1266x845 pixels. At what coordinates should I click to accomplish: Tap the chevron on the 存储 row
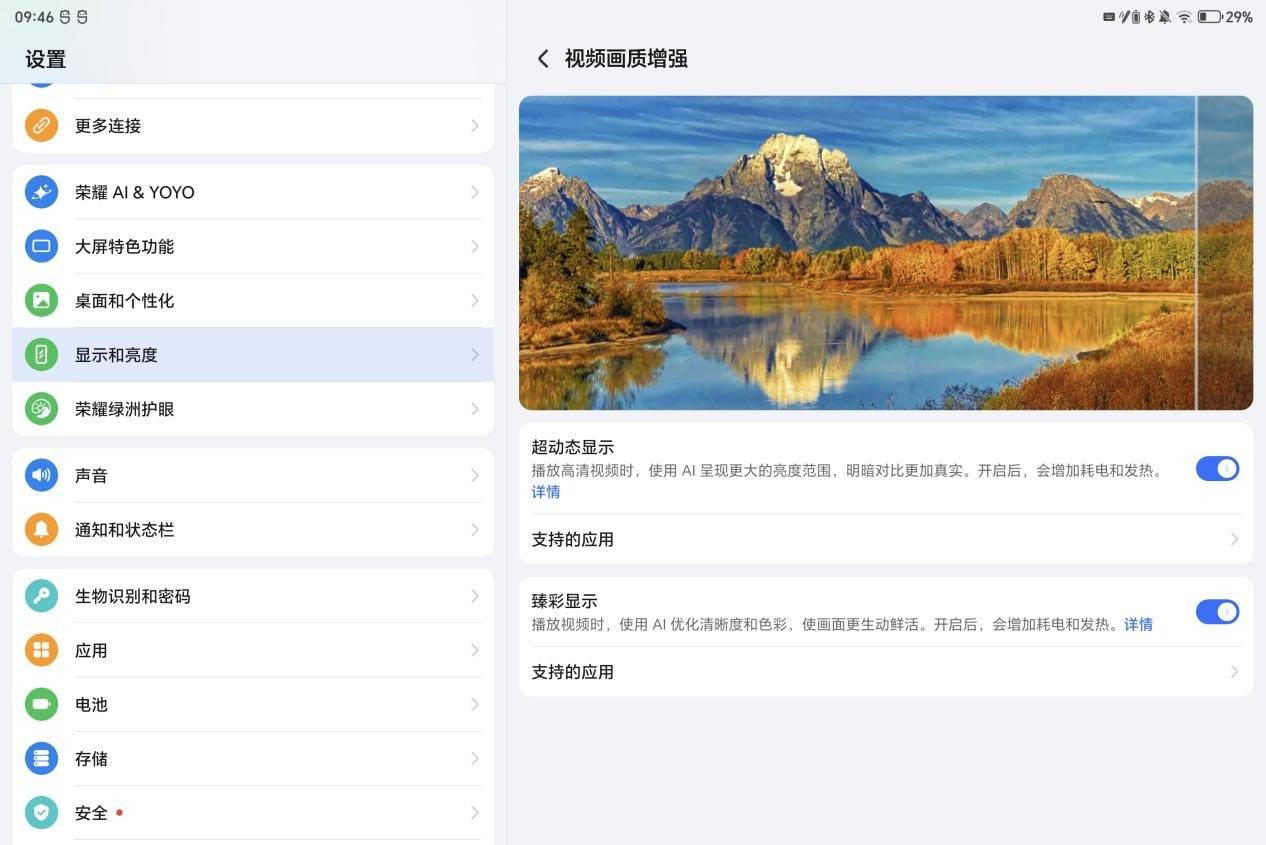pos(475,758)
